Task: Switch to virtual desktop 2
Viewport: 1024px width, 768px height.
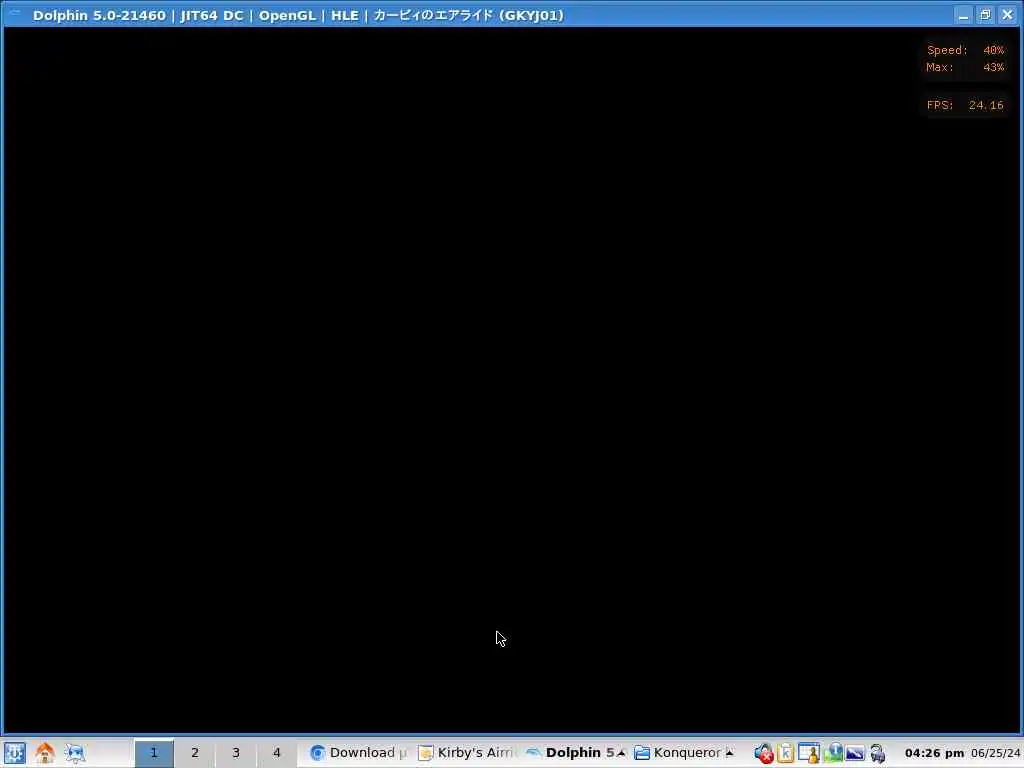Action: tap(195, 753)
